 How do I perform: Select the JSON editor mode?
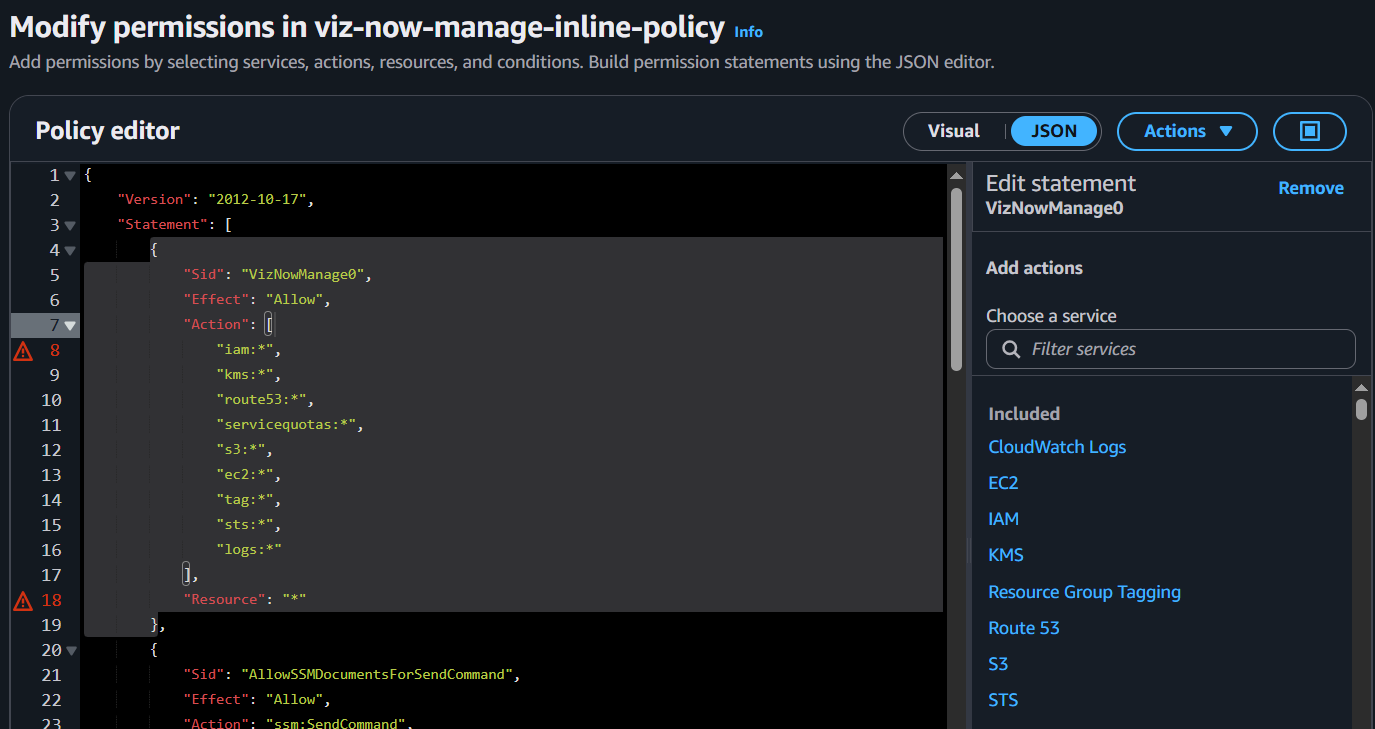point(1054,131)
